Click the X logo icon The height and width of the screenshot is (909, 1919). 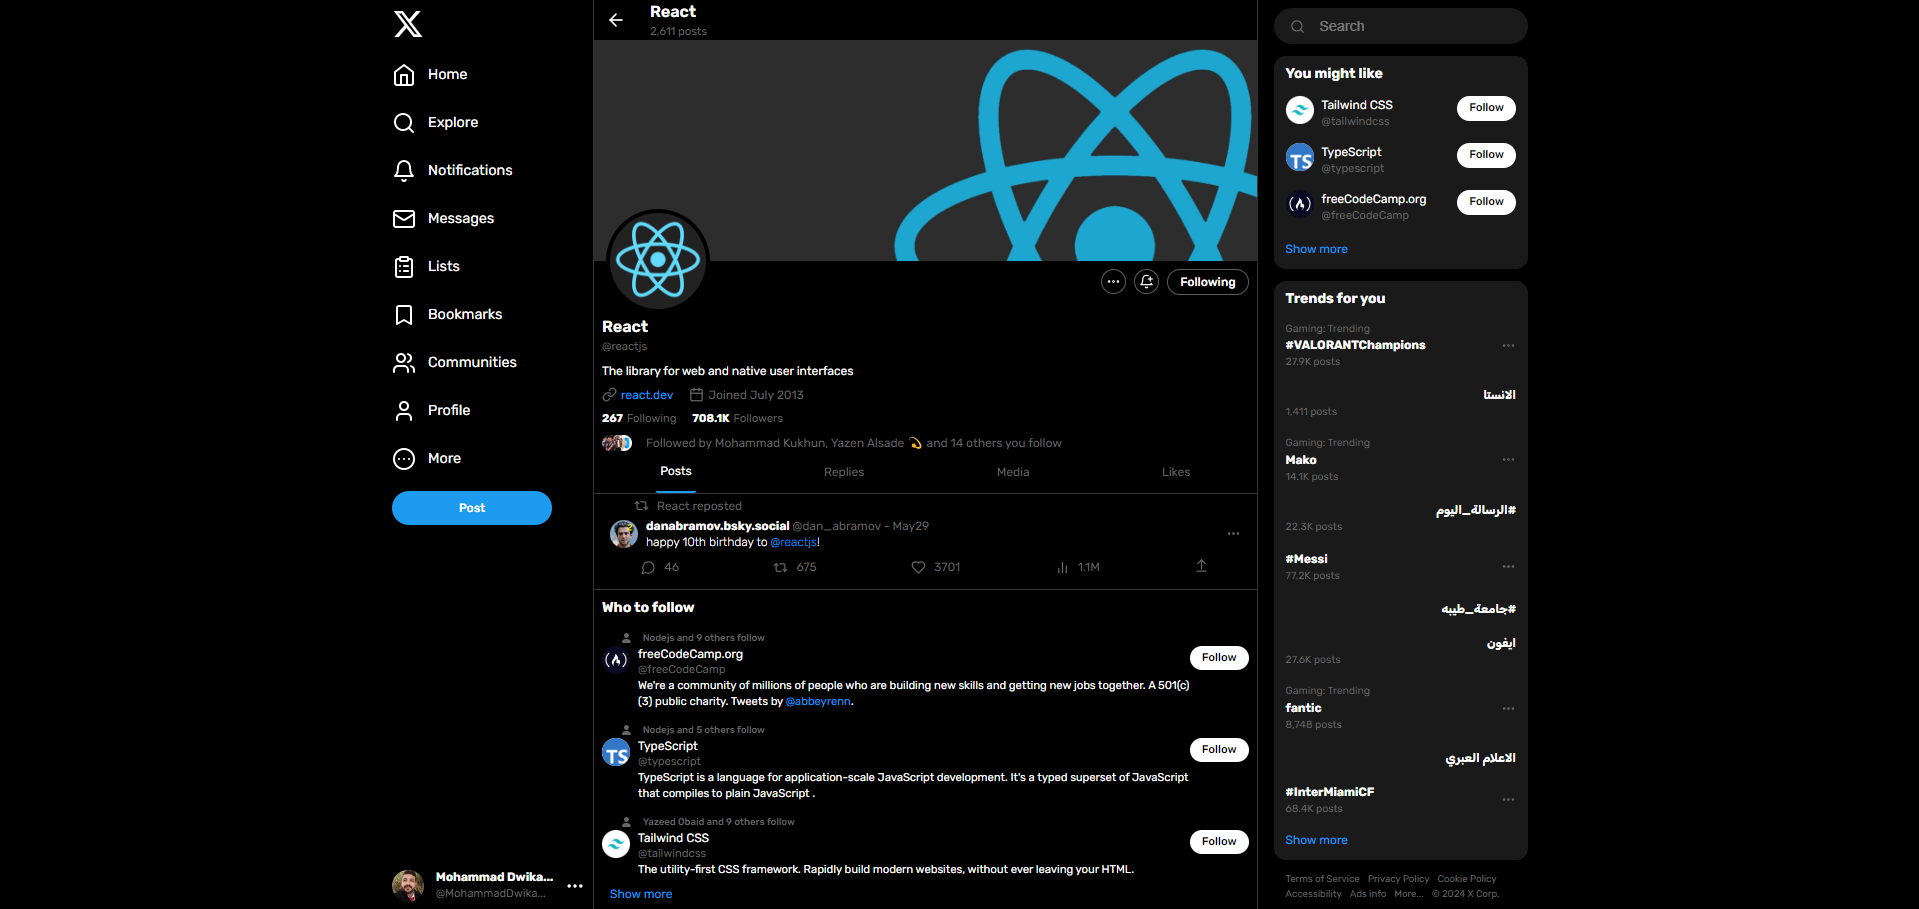click(x=408, y=24)
